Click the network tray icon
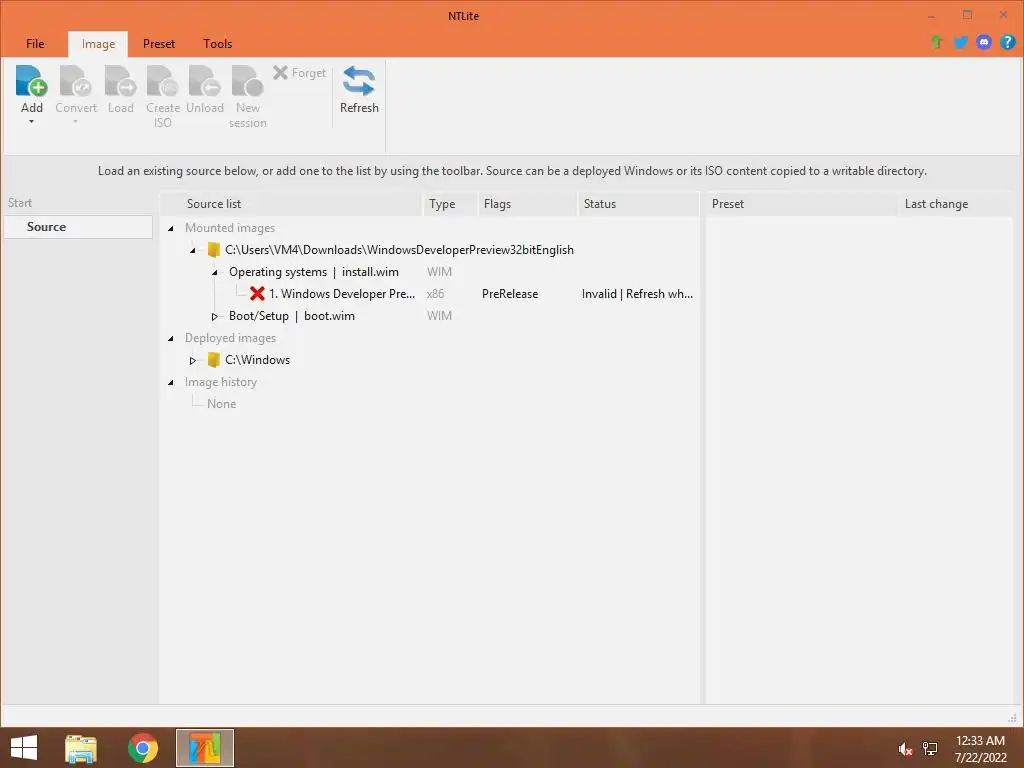This screenshot has height=768, width=1024. [930, 748]
